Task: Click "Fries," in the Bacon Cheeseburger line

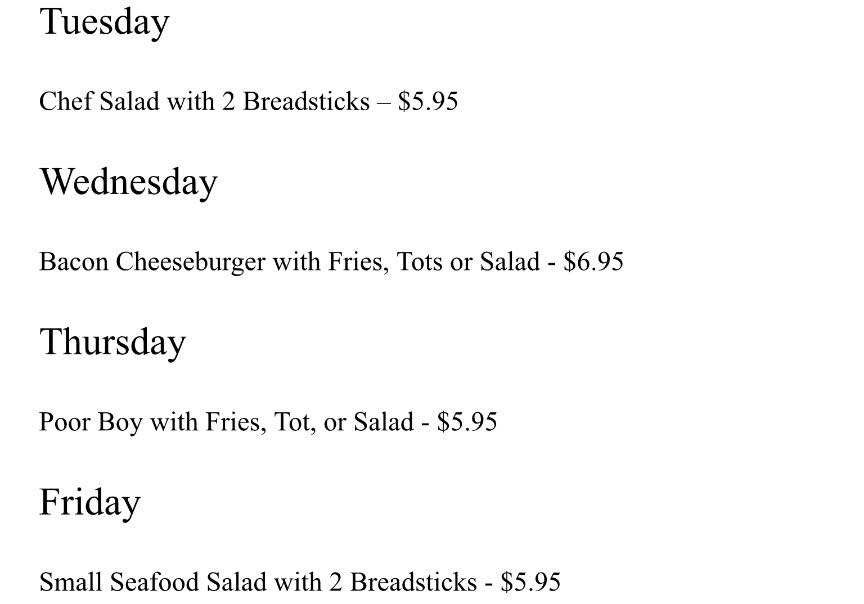Action: point(359,262)
